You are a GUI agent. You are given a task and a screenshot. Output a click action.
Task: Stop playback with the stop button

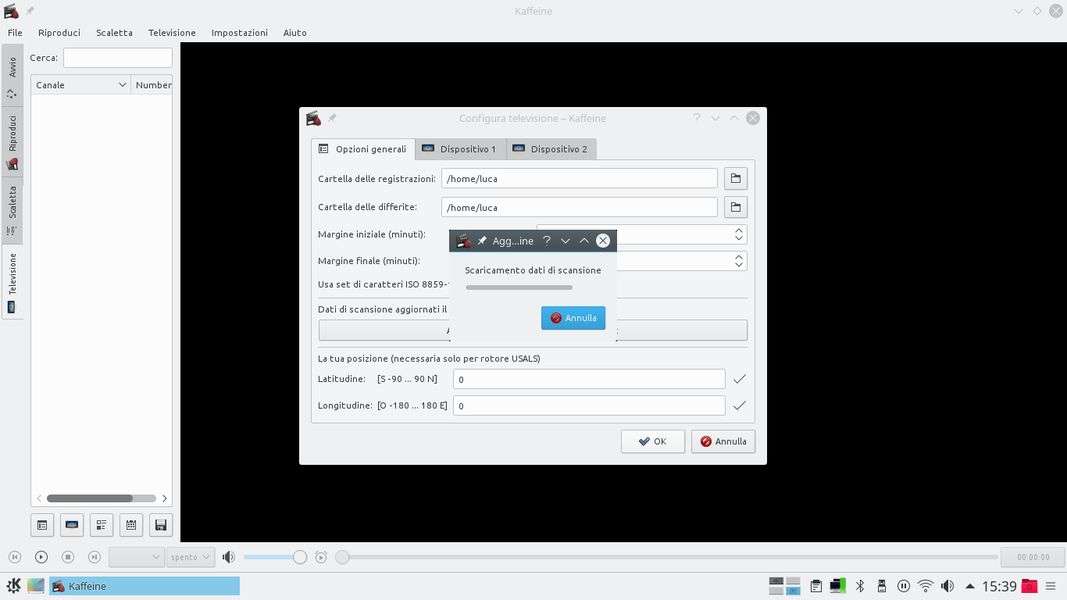coord(68,556)
